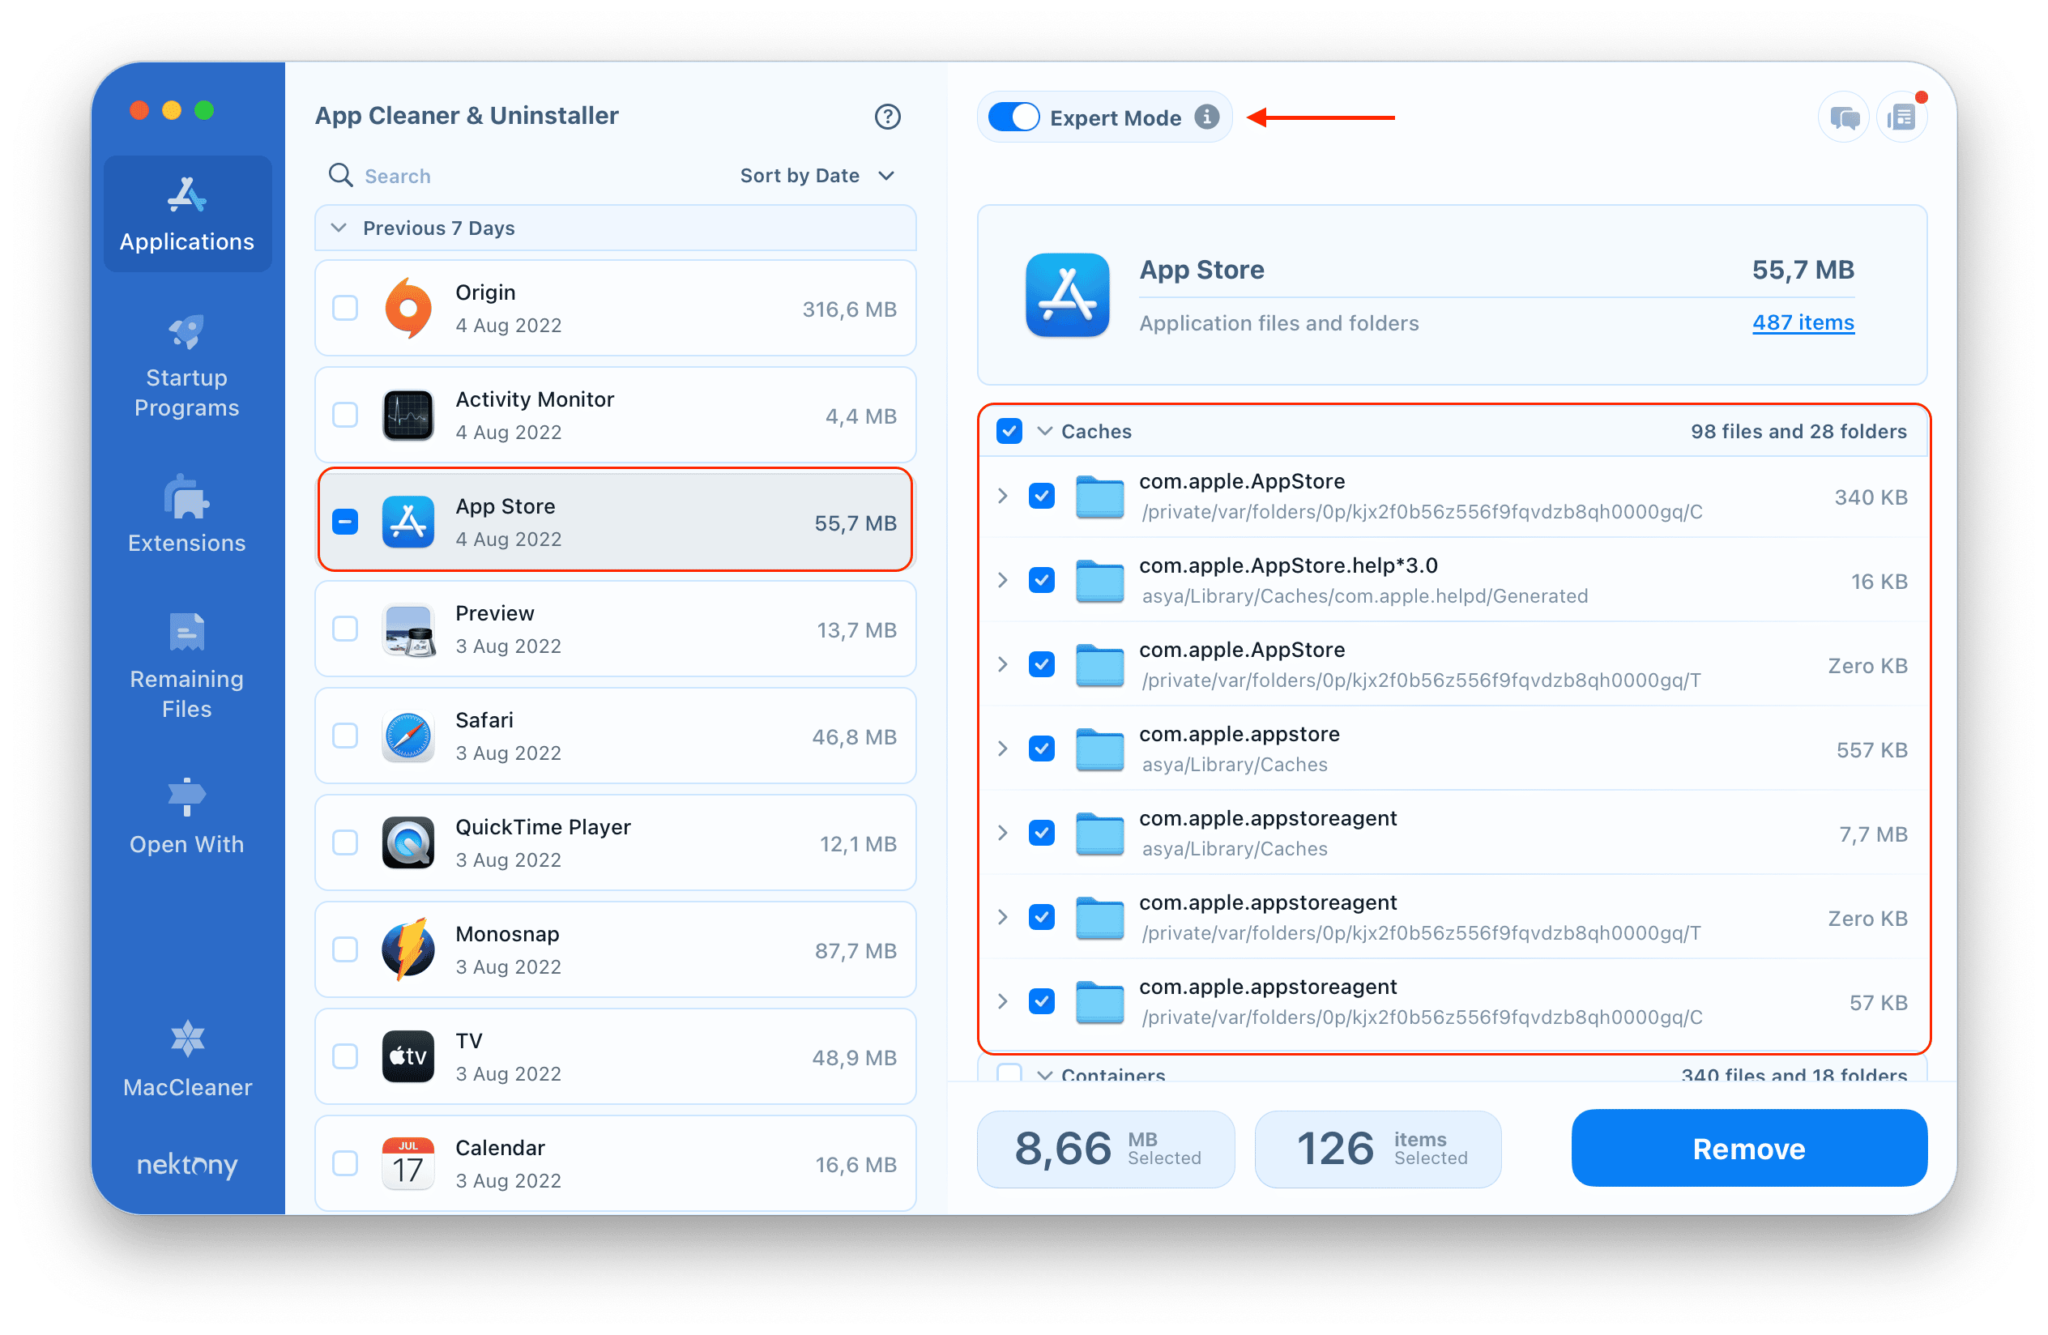Uncheck the Caches section checkbox

1009,432
